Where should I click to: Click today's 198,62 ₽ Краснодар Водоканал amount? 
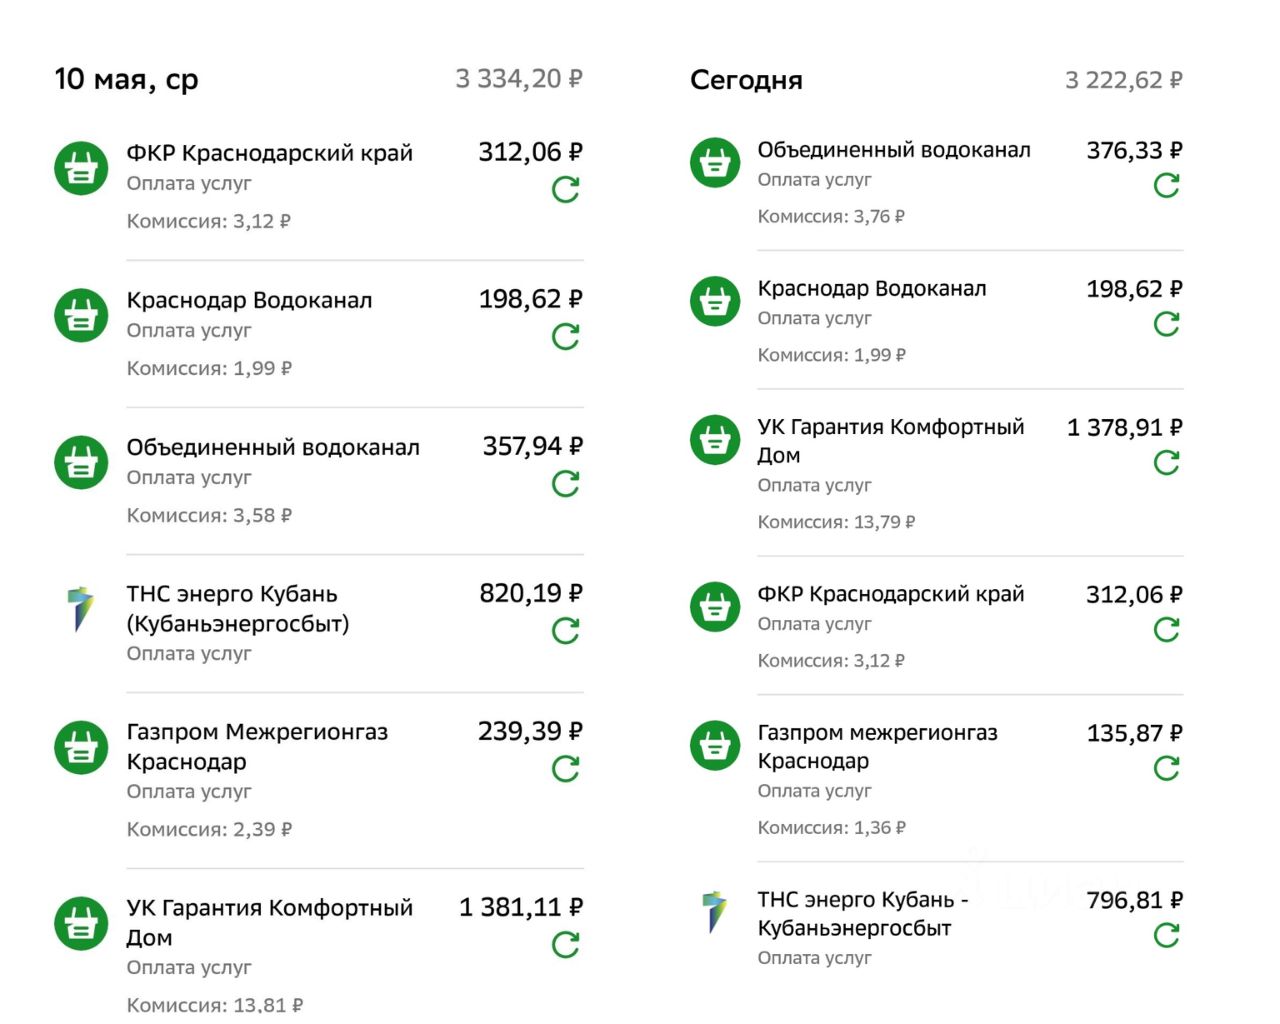pyautogui.click(x=1133, y=290)
